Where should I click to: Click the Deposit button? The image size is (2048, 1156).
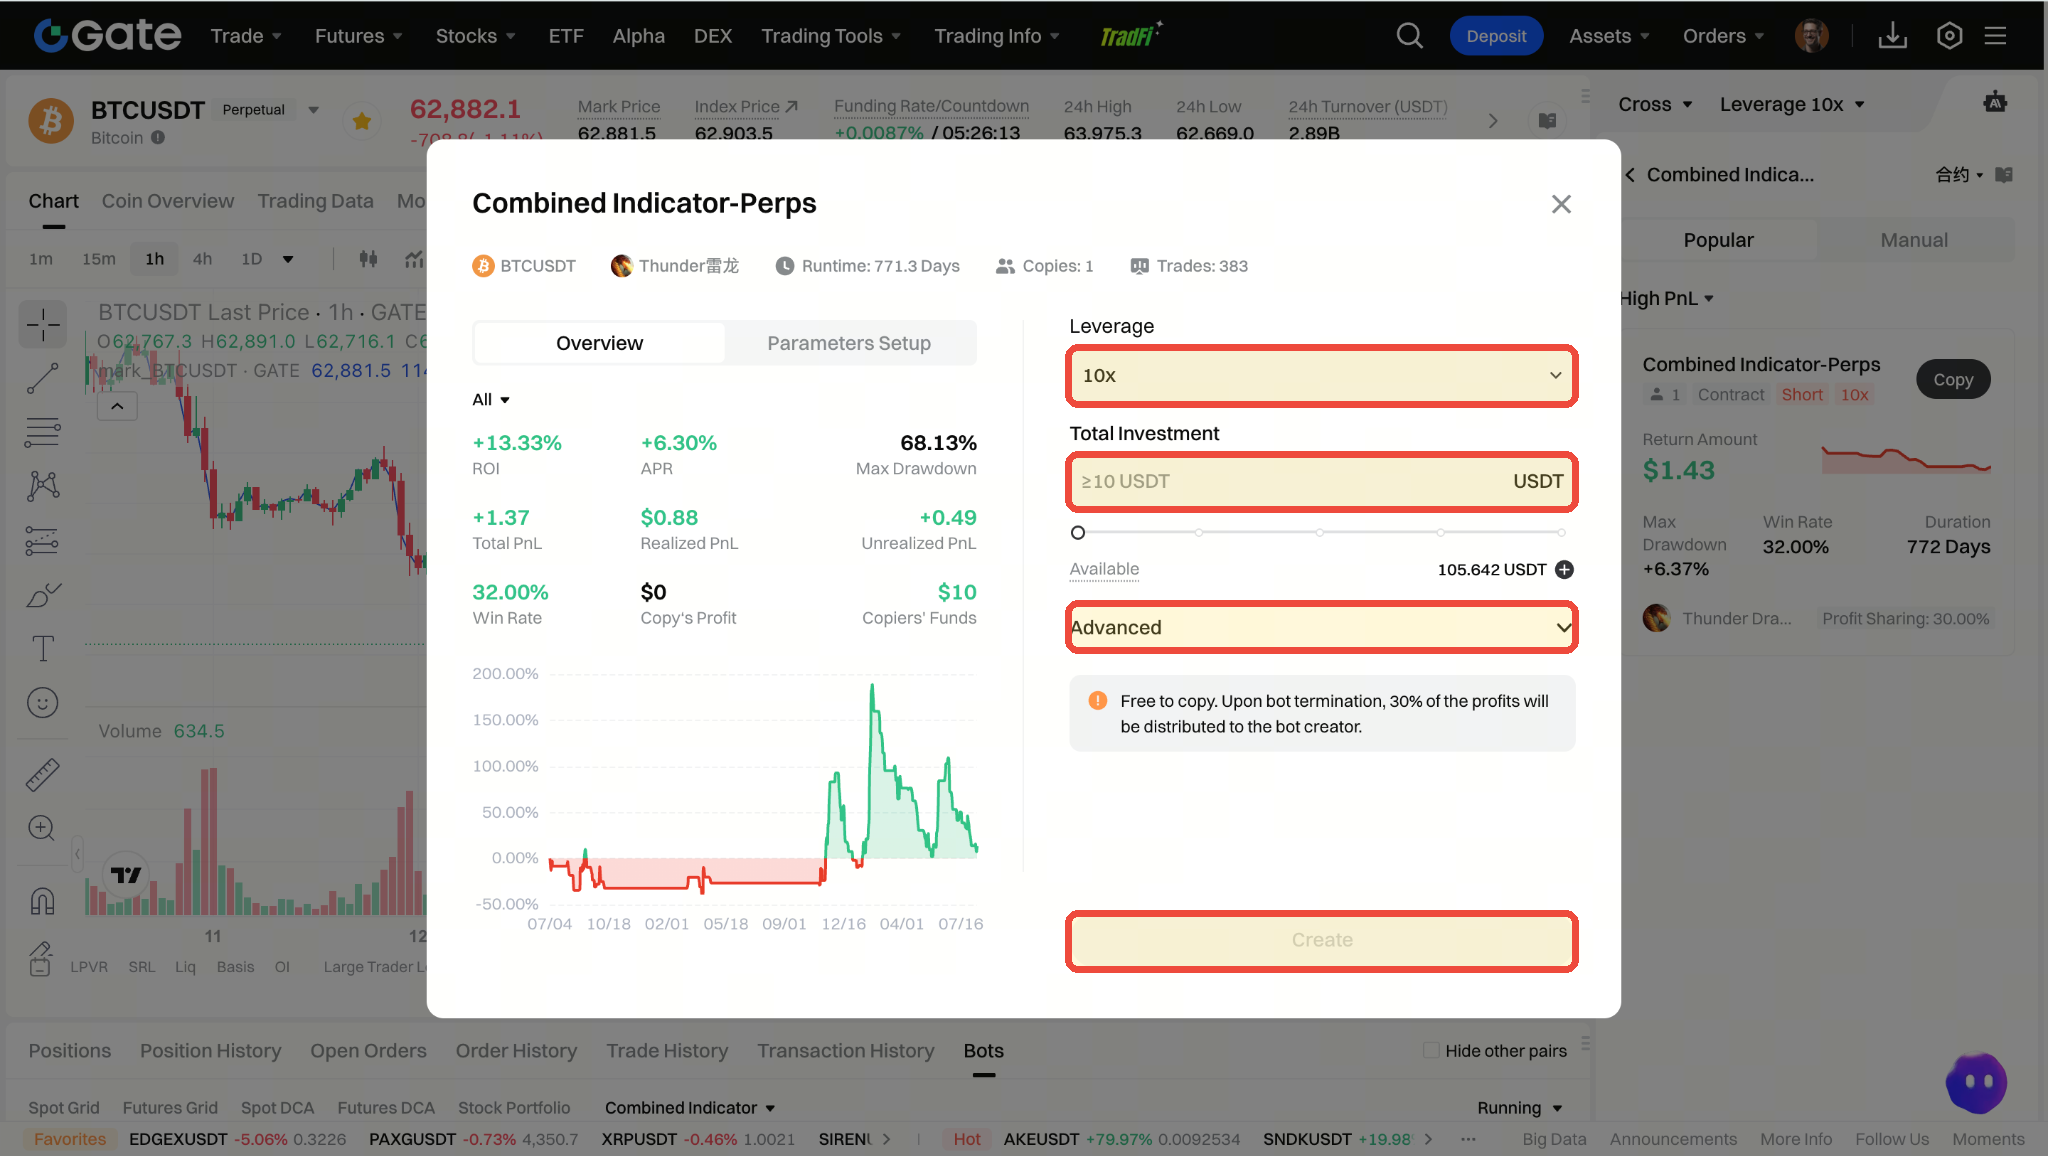(x=1496, y=36)
